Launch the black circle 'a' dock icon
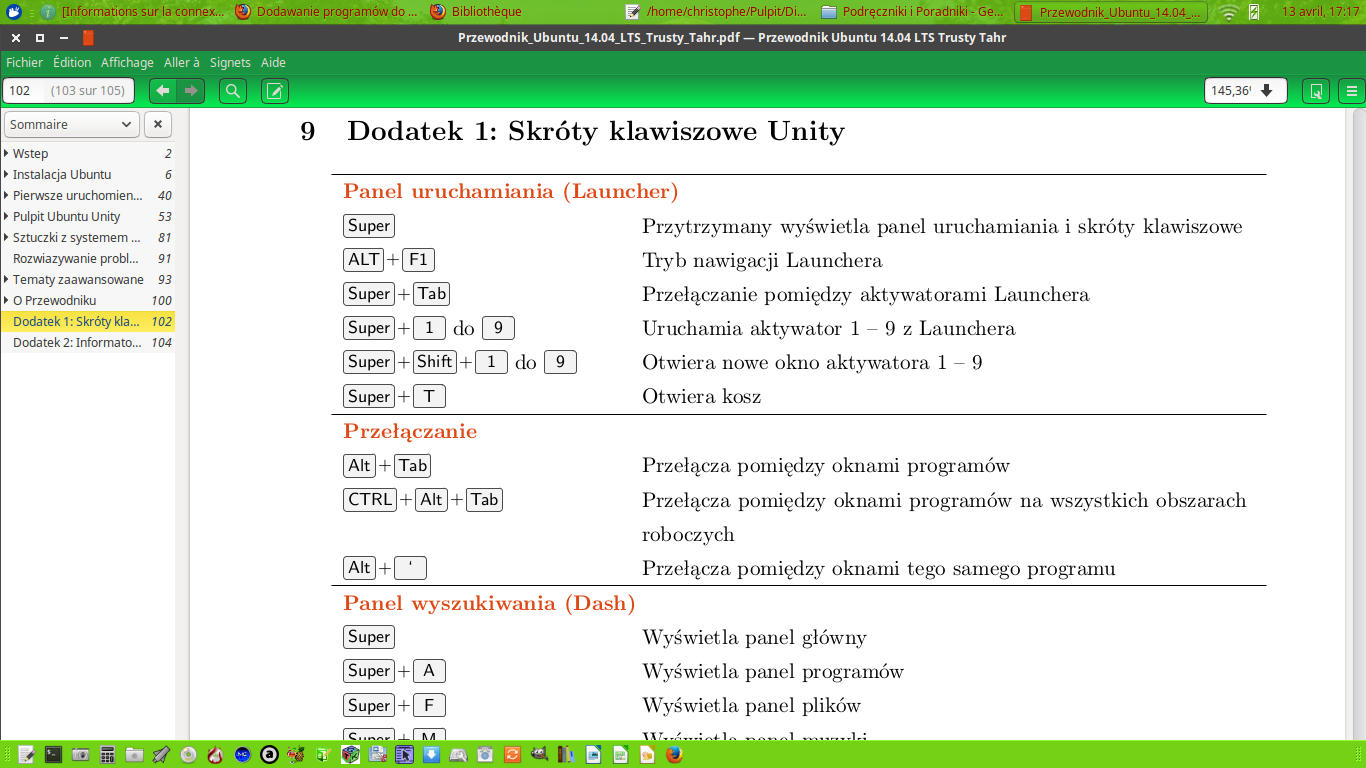1366x768 pixels. point(269,754)
